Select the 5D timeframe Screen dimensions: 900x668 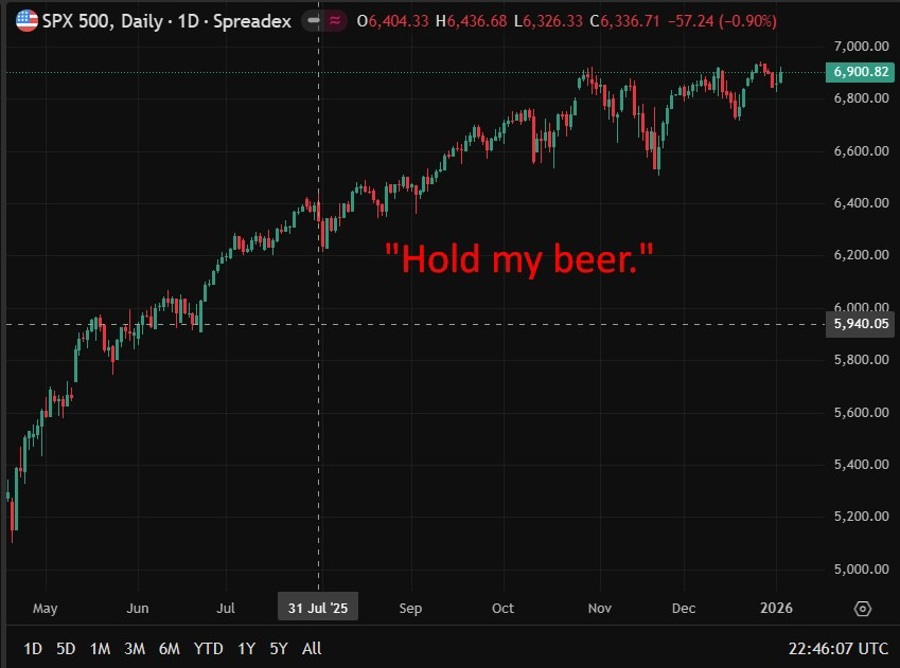point(65,648)
